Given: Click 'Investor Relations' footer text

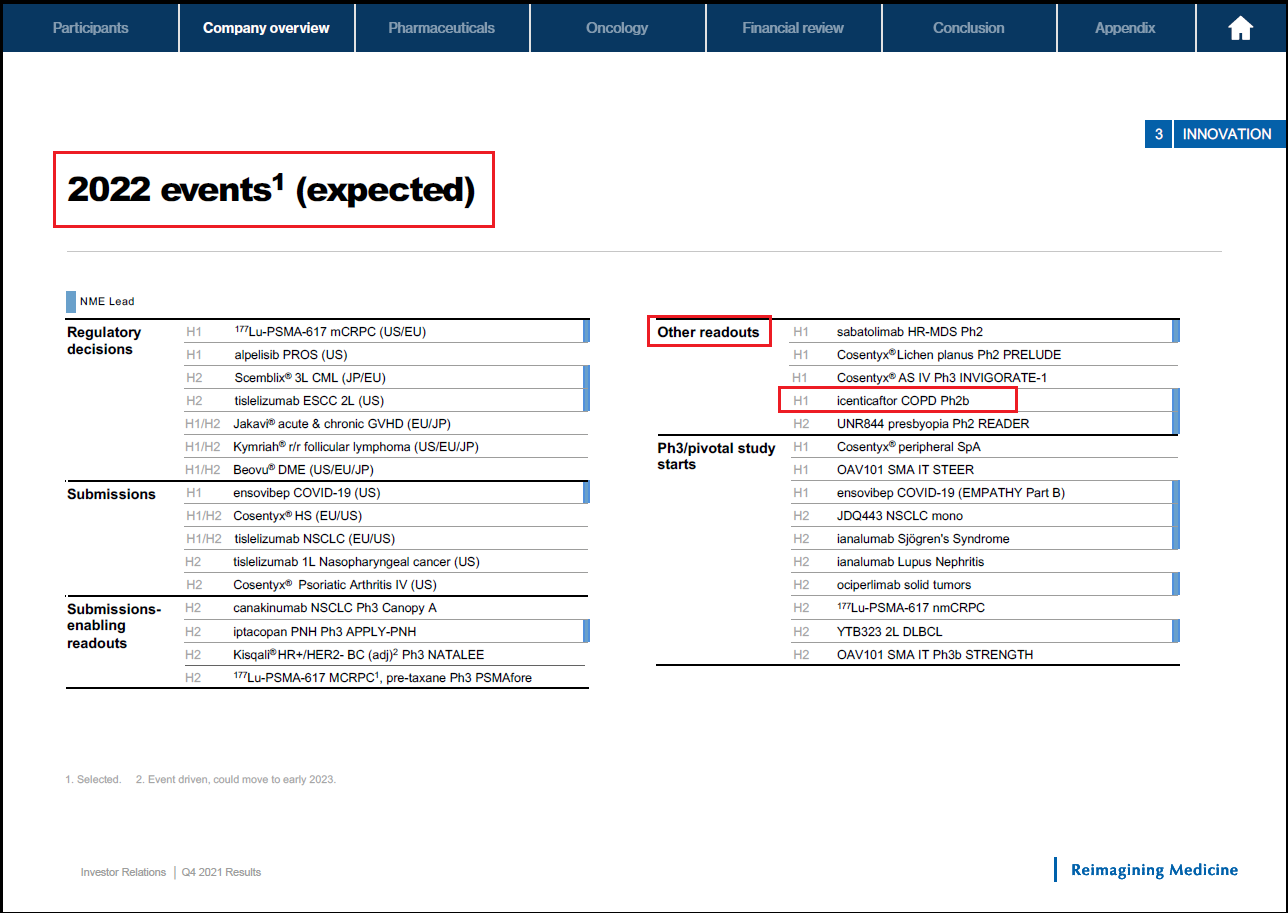Looking at the screenshot, I should click(x=123, y=872).
